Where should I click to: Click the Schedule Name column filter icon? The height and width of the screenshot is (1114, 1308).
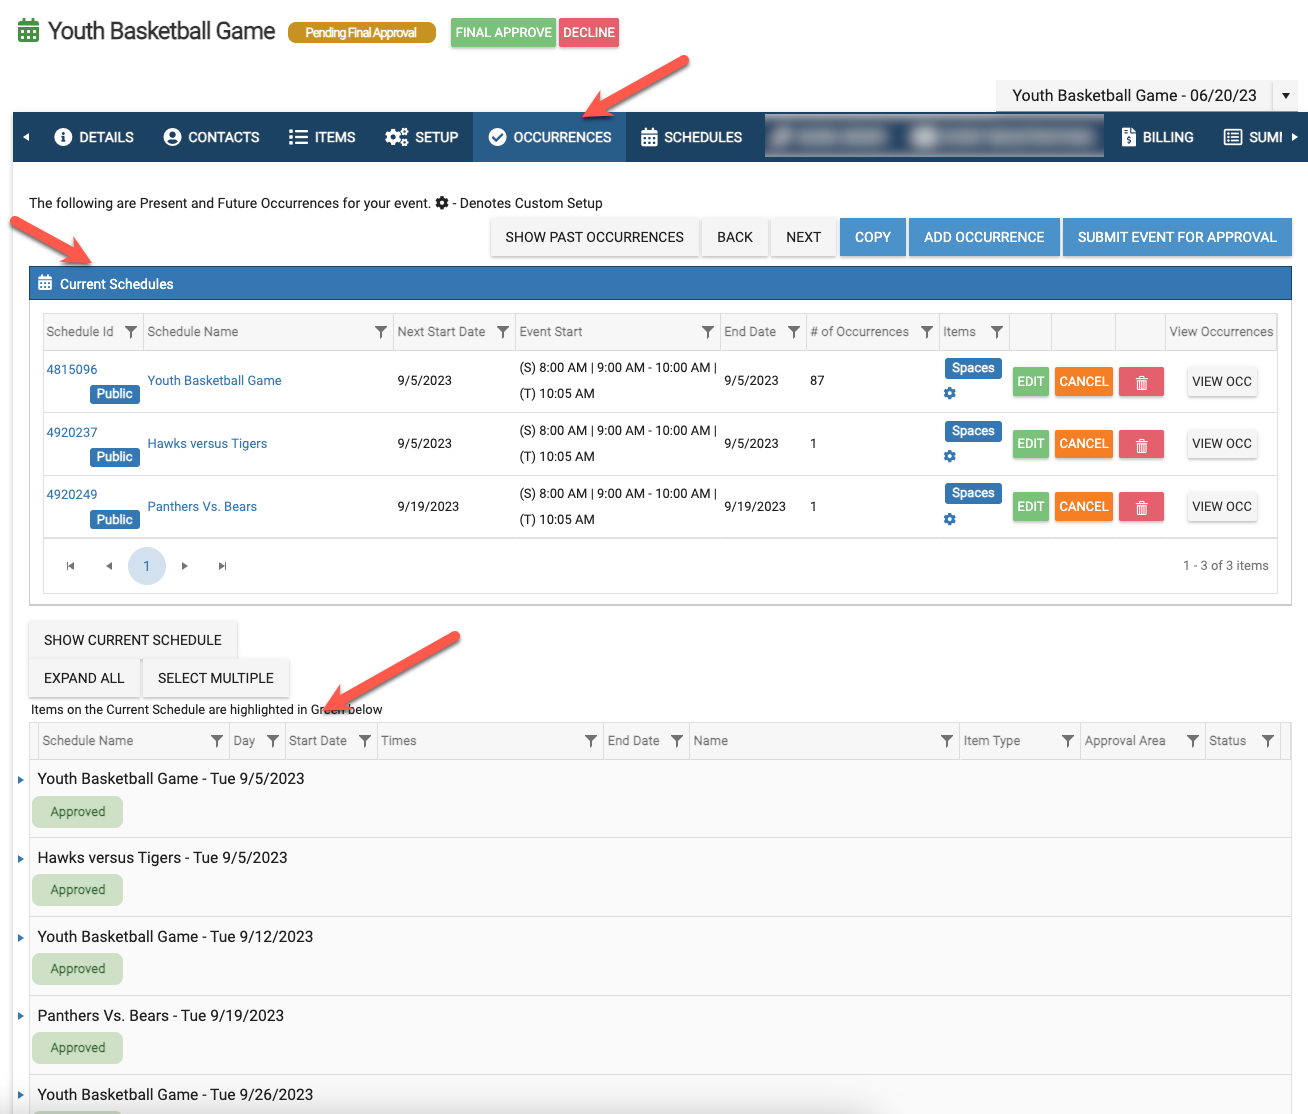(x=380, y=332)
